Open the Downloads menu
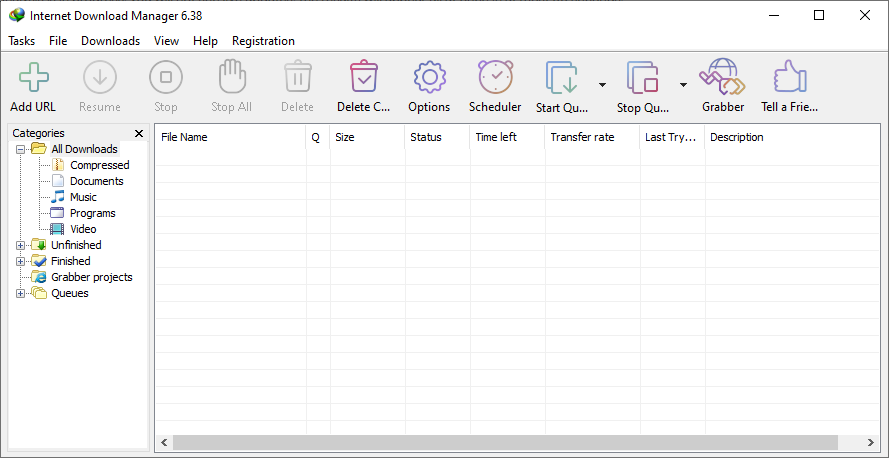Viewport: 889px width, 458px height. [x=111, y=41]
